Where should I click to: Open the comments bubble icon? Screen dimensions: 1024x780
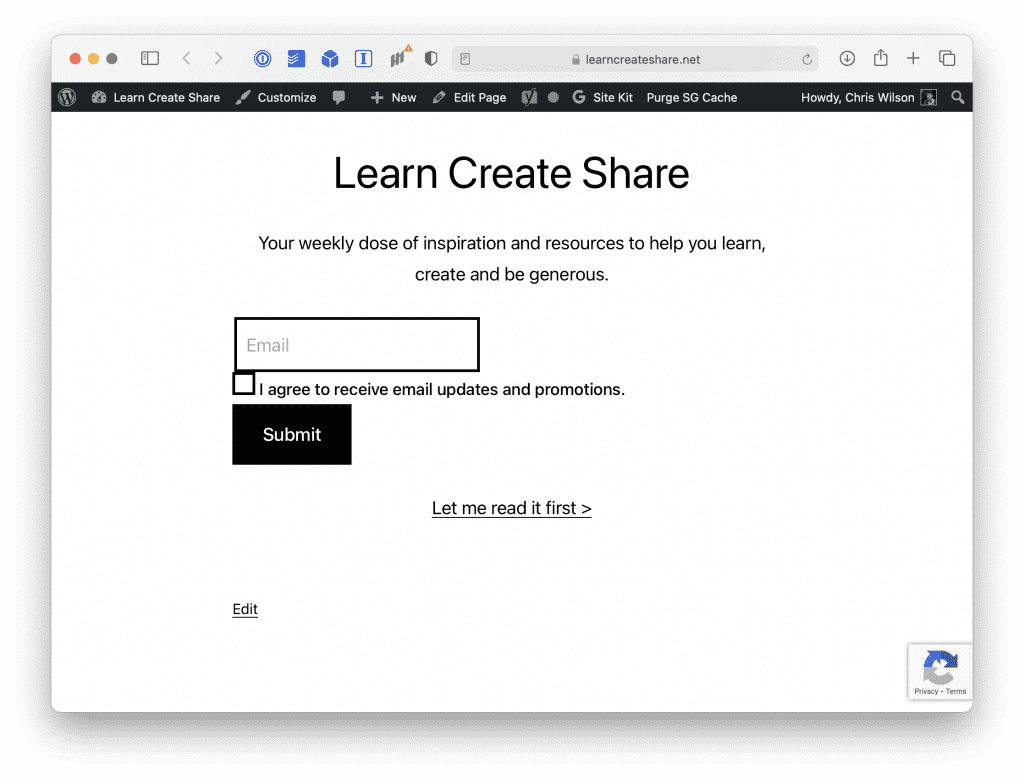tap(338, 97)
